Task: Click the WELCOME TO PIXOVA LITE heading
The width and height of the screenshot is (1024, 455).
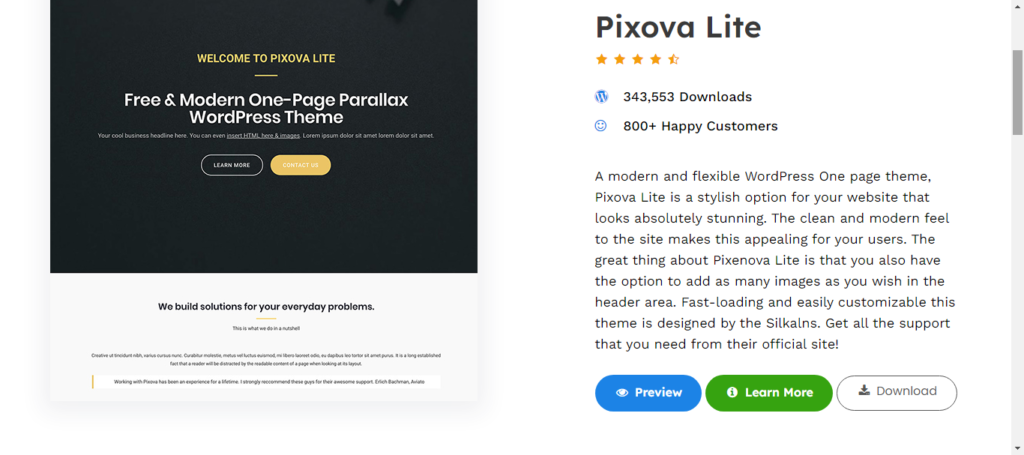Action: click(266, 58)
